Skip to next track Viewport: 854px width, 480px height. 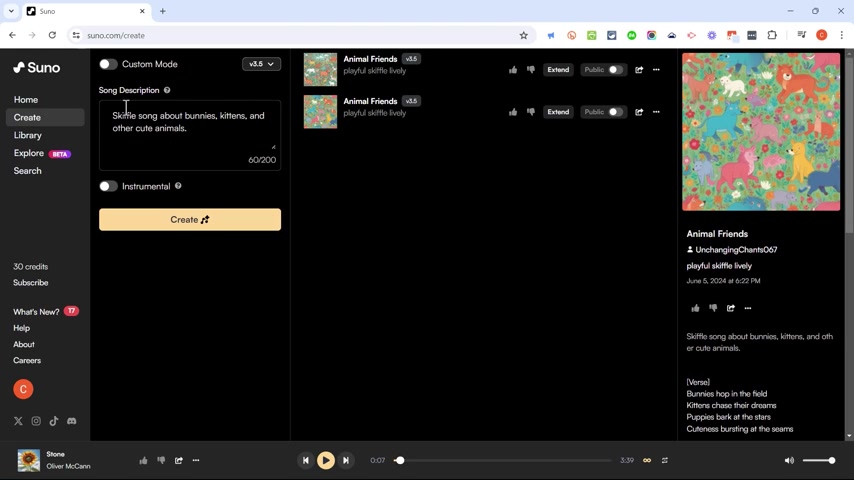pyautogui.click(x=346, y=460)
